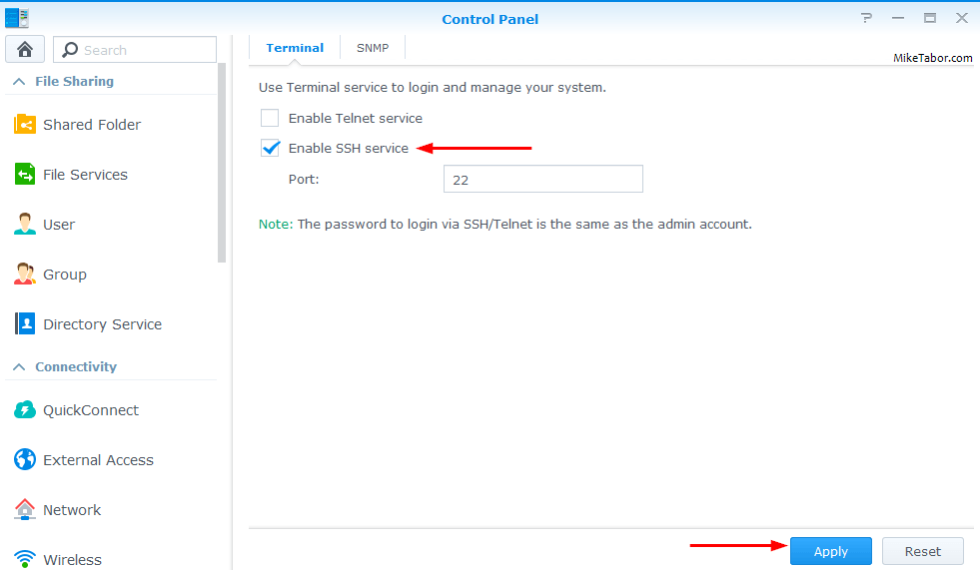Viewport: 980px width, 570px height.
Task: Click the 'Enable SSH service' label text
Action: tap(348, 148)
